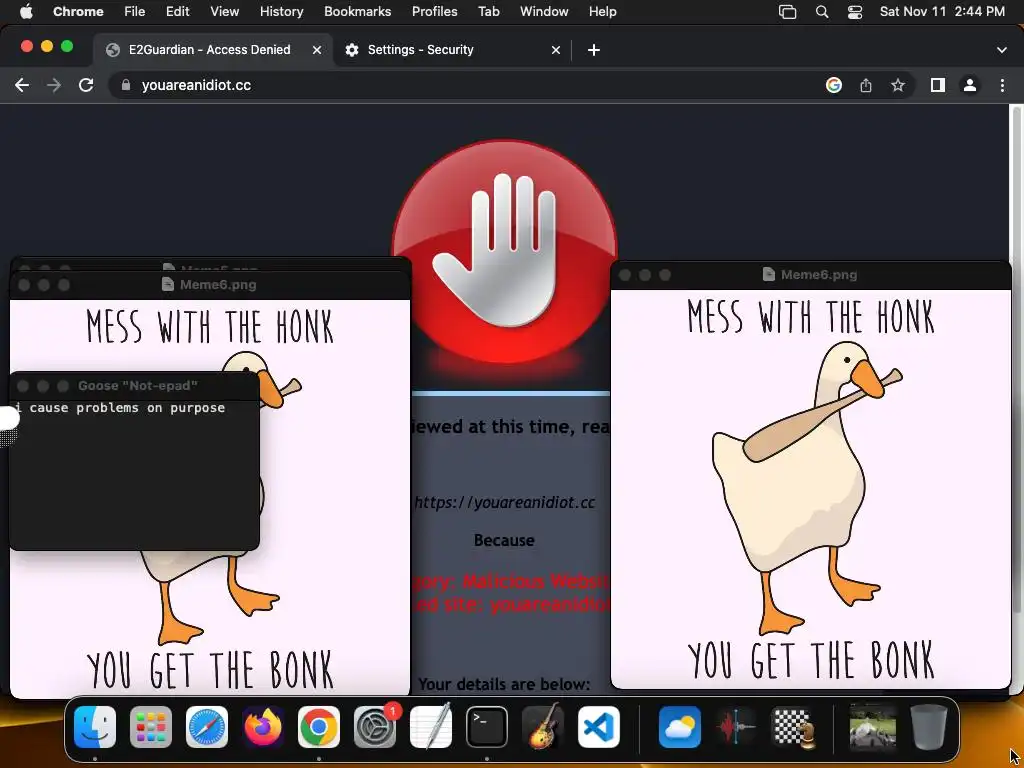Close the Goose "Not-epad" window

(x=22, y=386)
